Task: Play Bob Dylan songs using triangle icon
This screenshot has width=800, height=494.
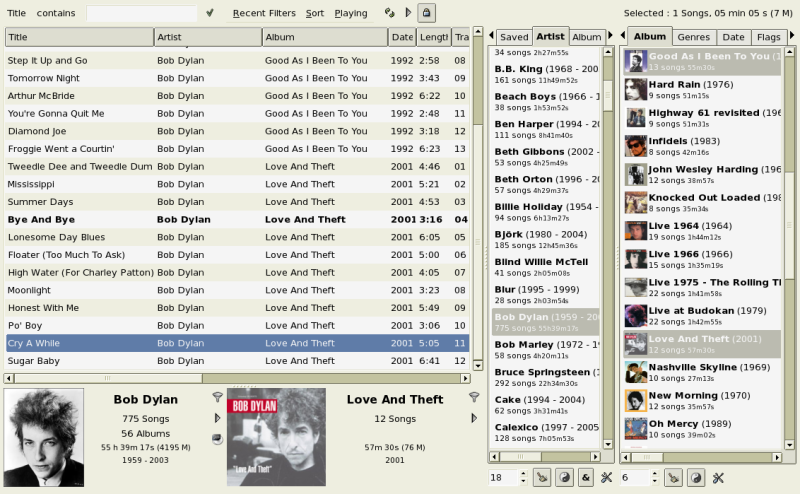Action: click(217, 418)
